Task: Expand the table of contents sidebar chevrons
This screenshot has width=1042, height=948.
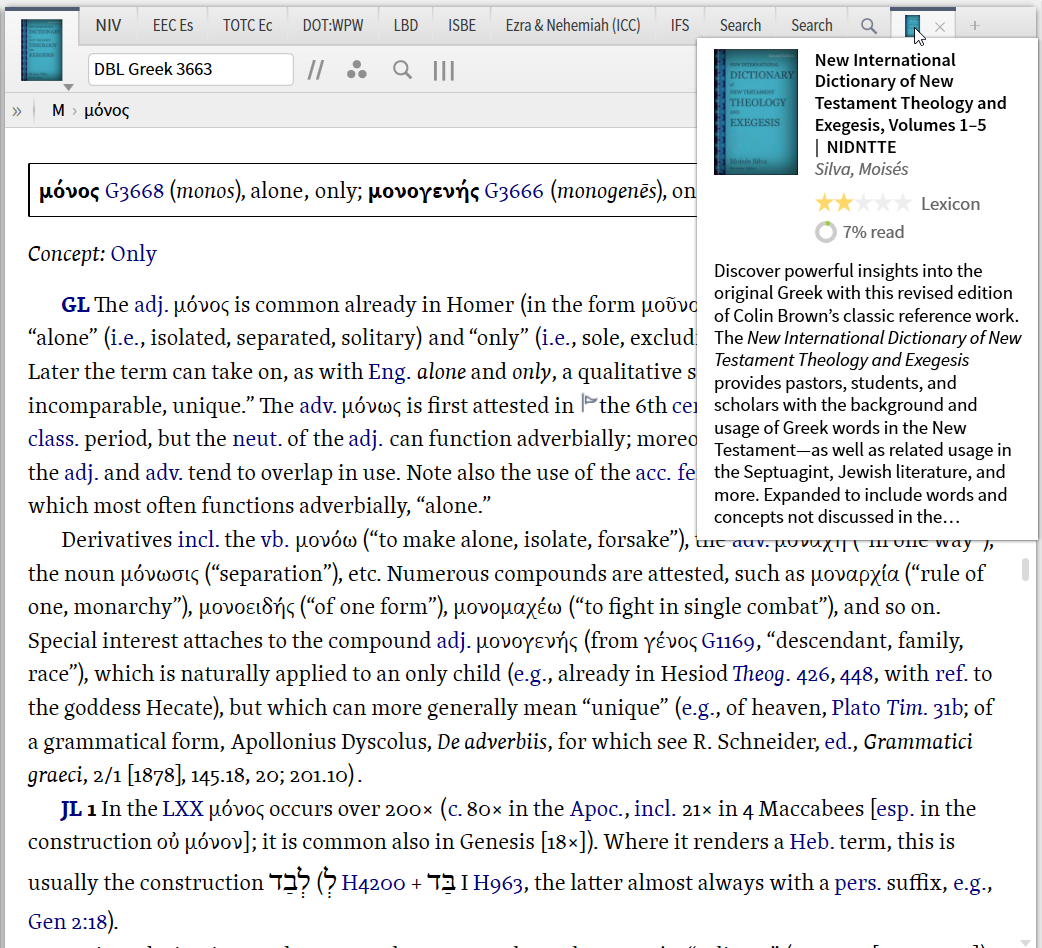Action: click(17, 111)
